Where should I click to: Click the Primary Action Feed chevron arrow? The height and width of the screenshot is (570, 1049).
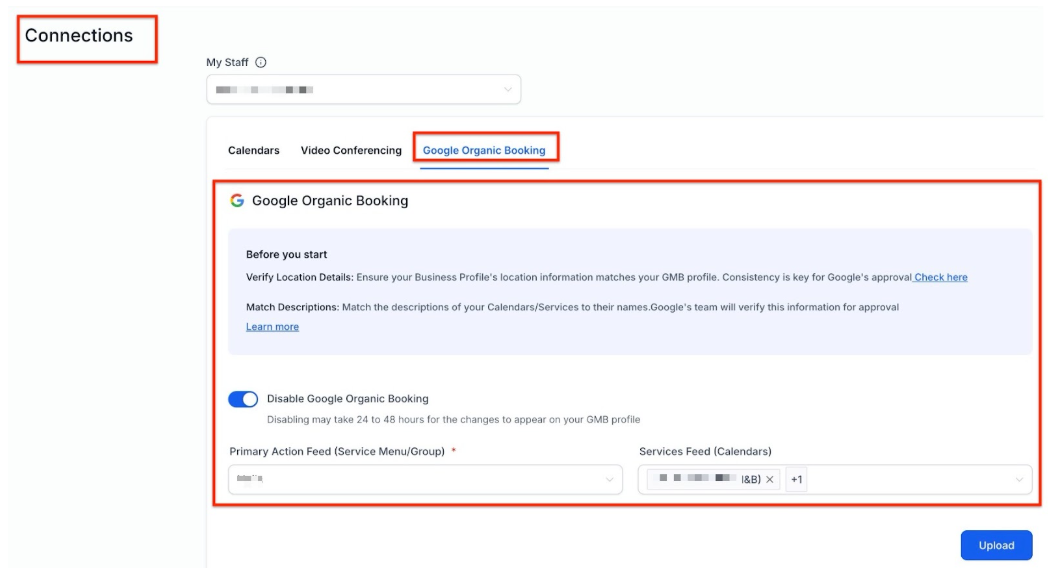[610, 480]
